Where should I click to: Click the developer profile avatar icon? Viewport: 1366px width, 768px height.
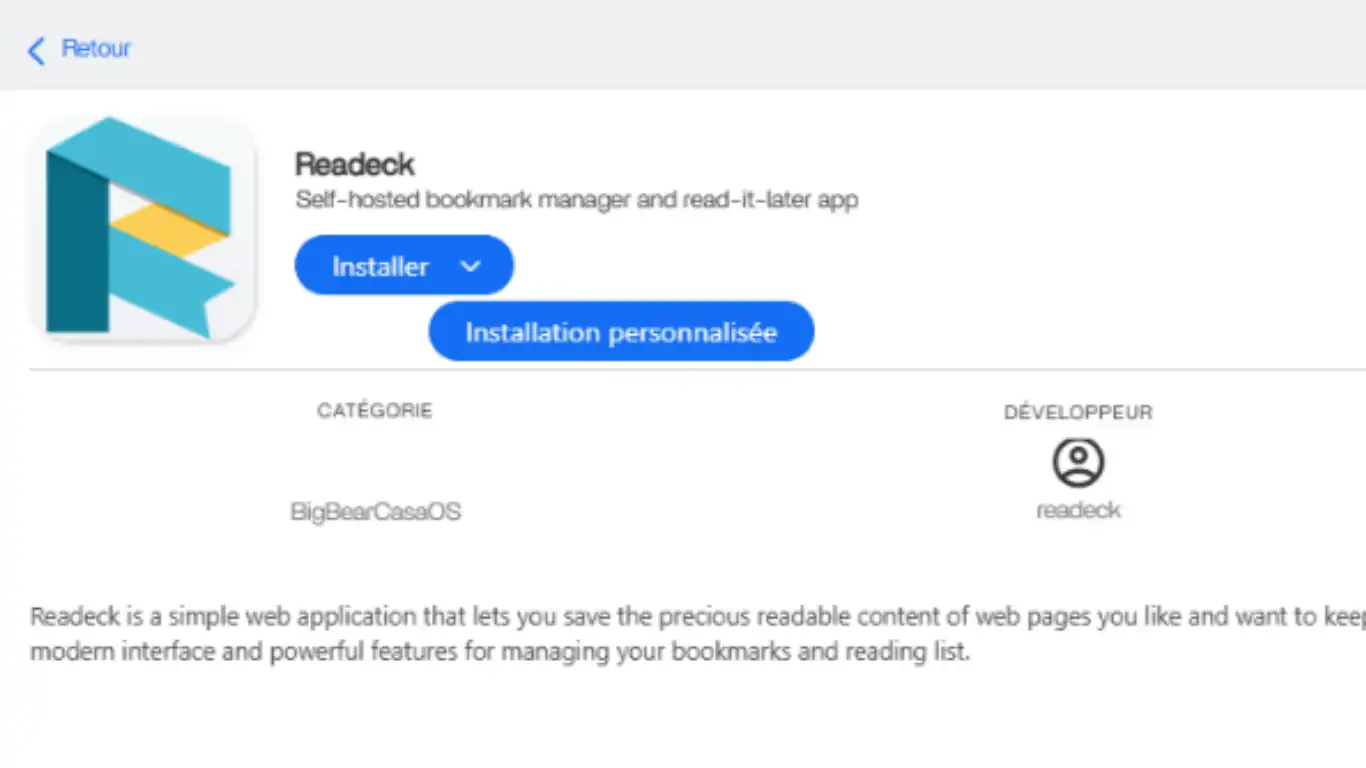[1078, 462]
